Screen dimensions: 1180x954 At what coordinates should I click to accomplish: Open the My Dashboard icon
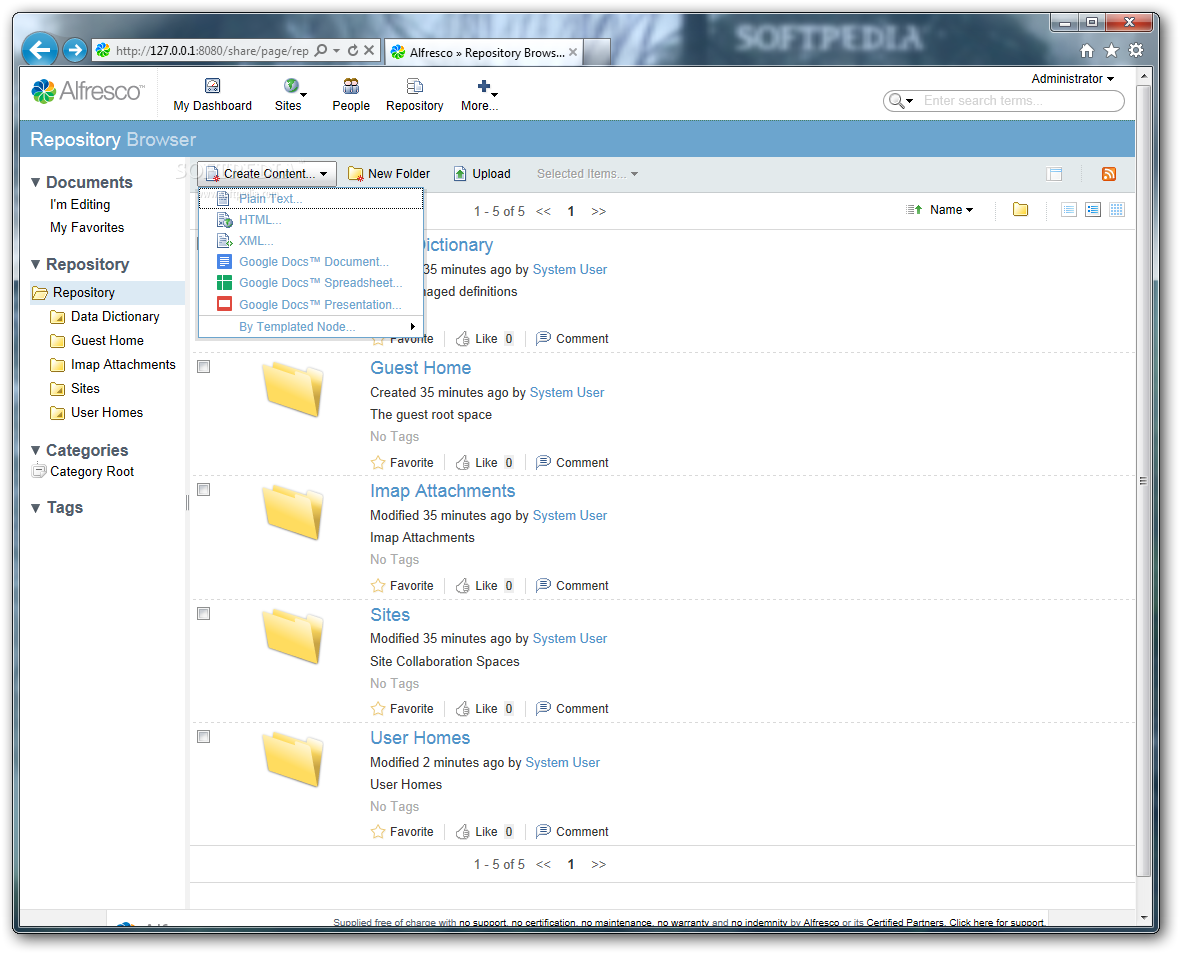click(212, 86)
